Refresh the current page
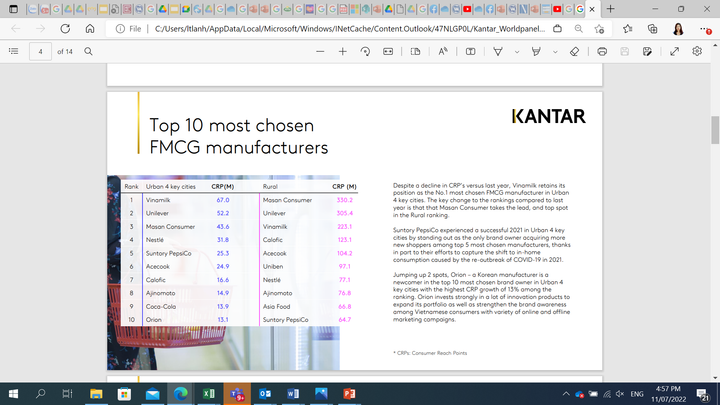The height and width of the screenshot is (405, 720). 65,29
